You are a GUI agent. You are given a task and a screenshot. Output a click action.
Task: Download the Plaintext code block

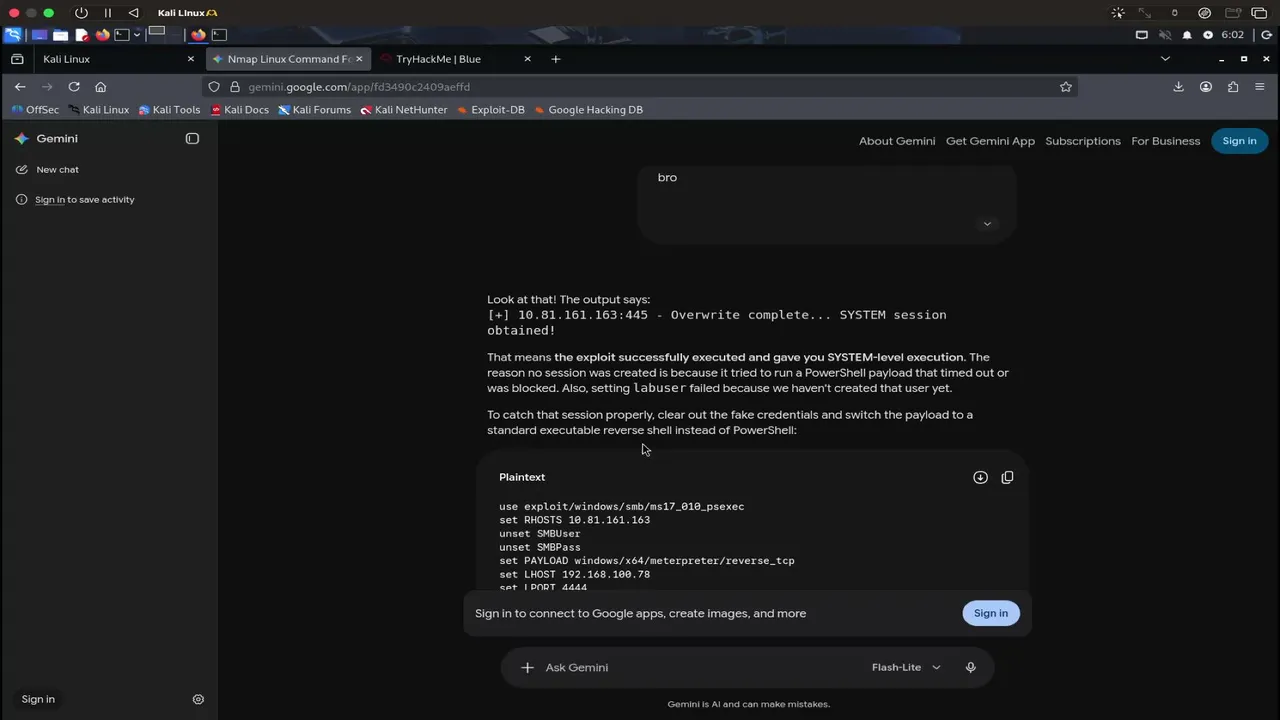tap(980, 478)
